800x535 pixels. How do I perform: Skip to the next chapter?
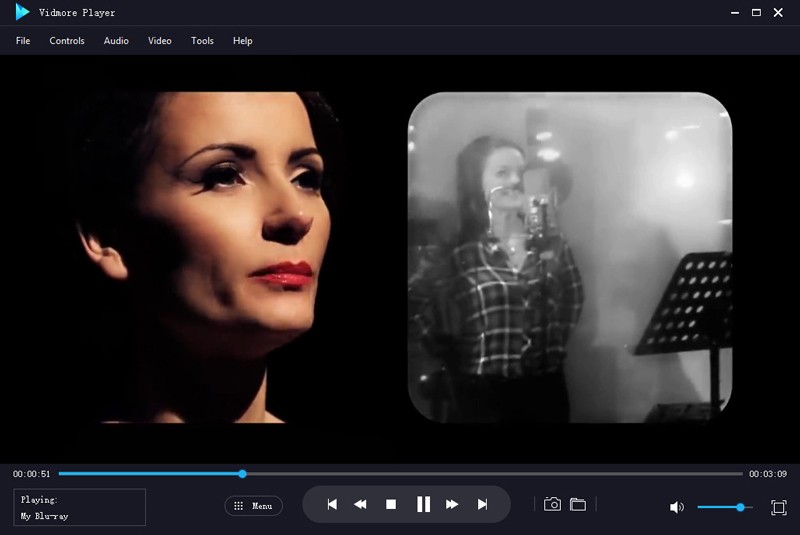point(482,505)
